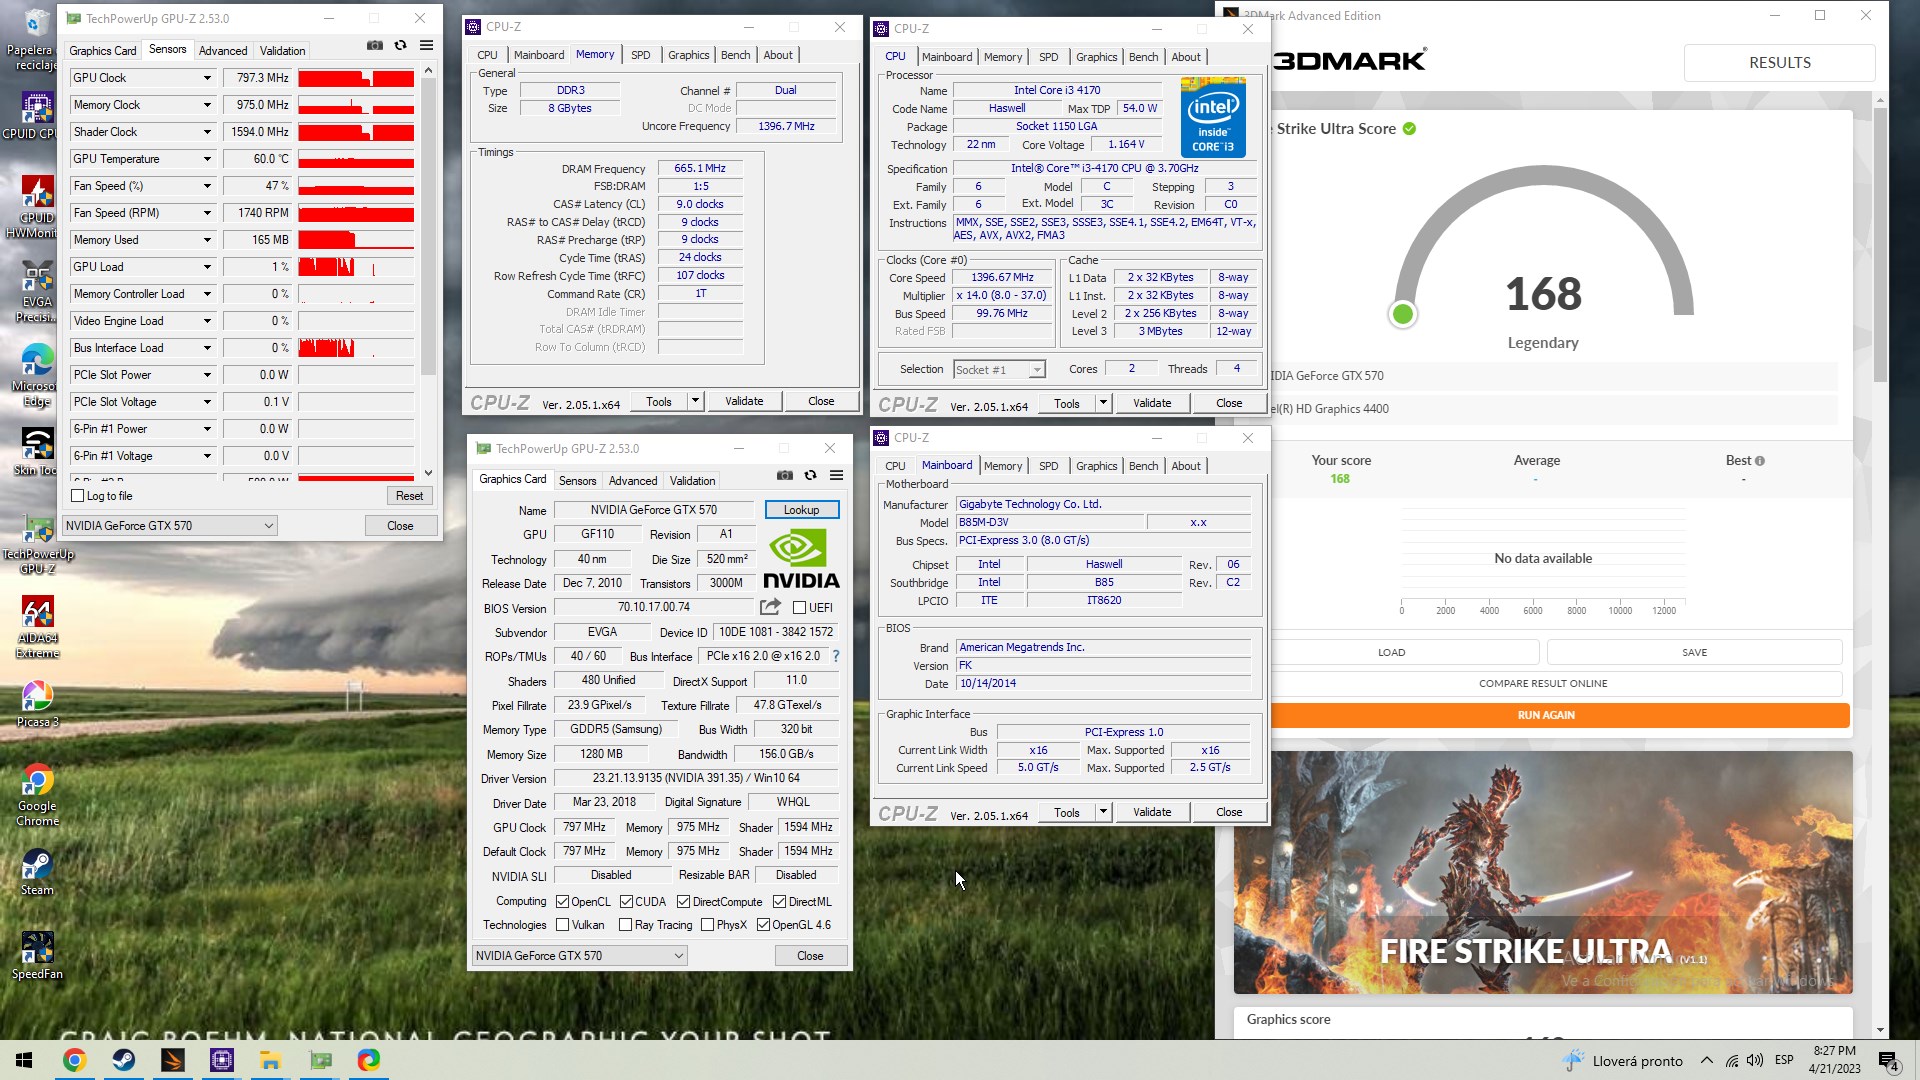Image resolution: width=1920 pixels, height=1080 pixels.
Task: Open GPU selector dropdown in GPU-Z Graphics Card window
Action: 579,956
